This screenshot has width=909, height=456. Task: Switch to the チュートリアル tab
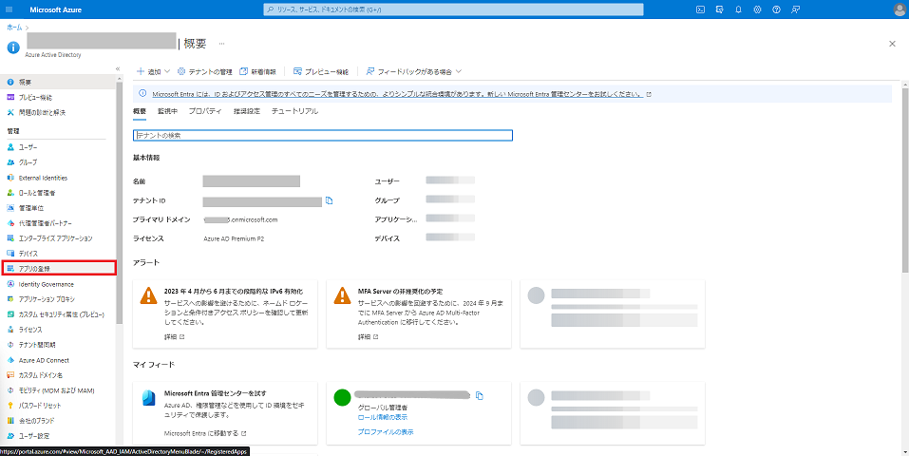pos(294,111)
